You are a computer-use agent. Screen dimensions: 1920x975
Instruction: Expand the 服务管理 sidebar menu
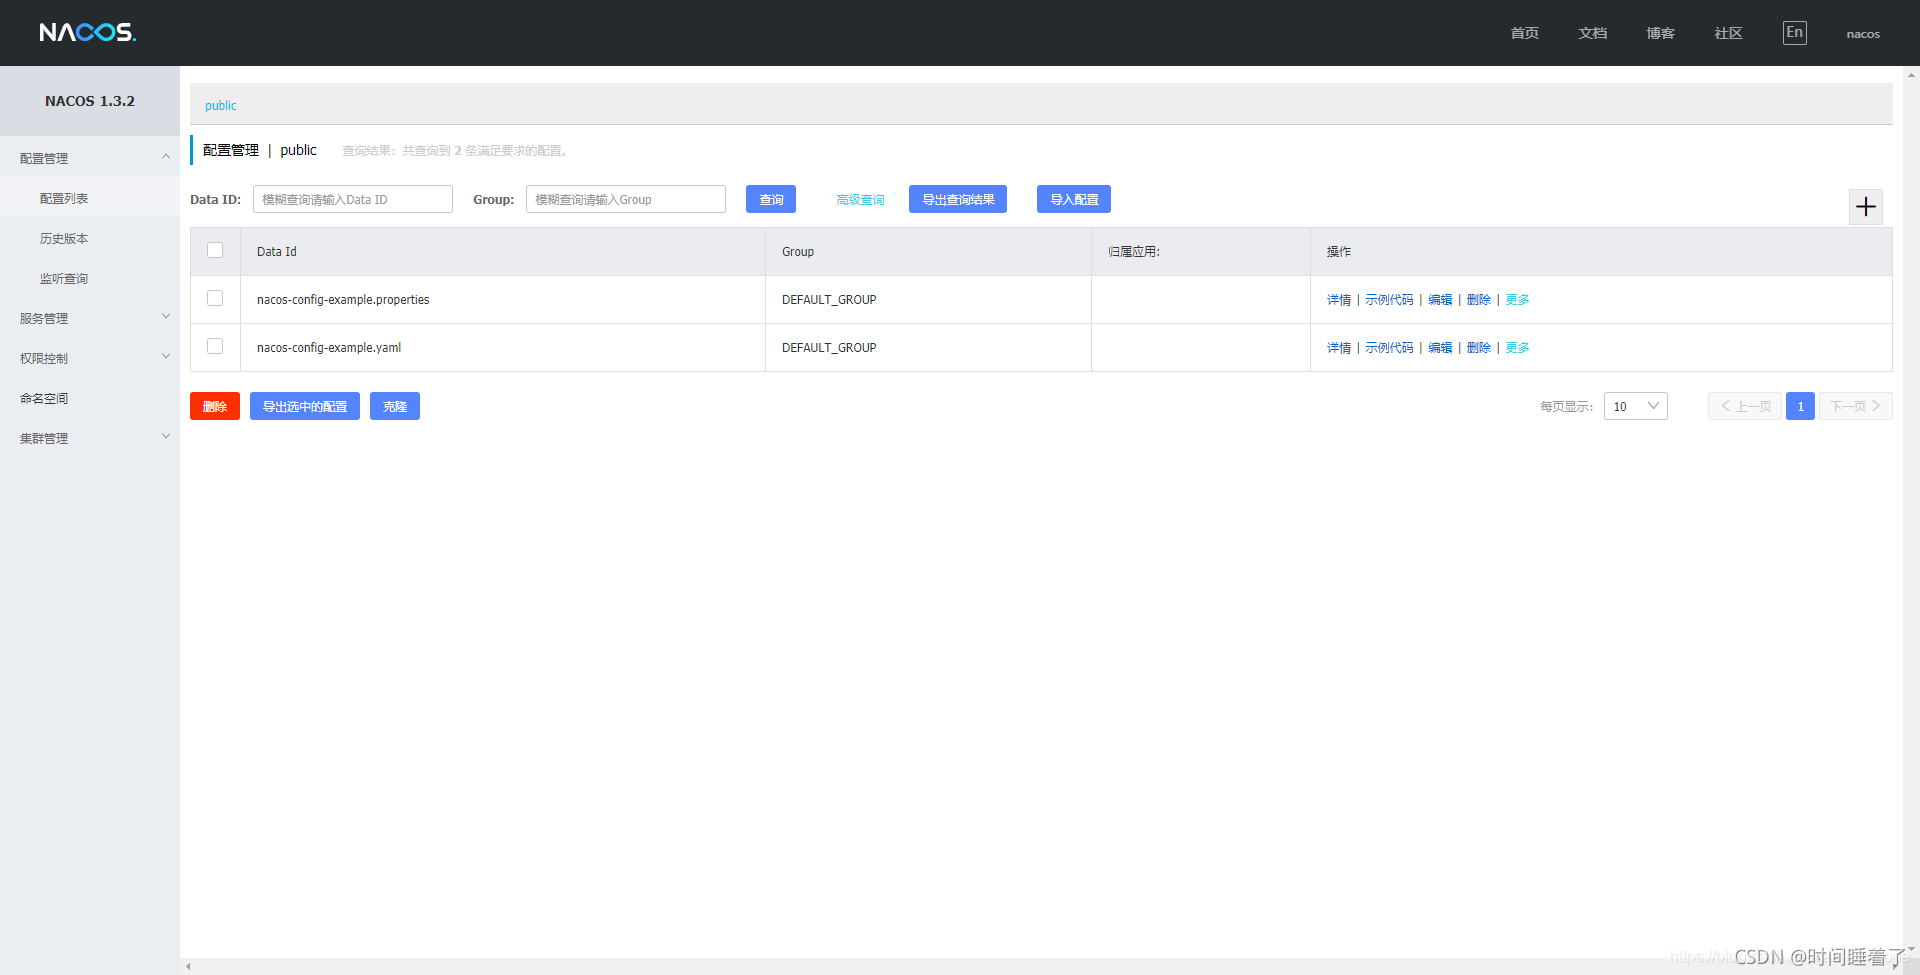pos(90,318)
